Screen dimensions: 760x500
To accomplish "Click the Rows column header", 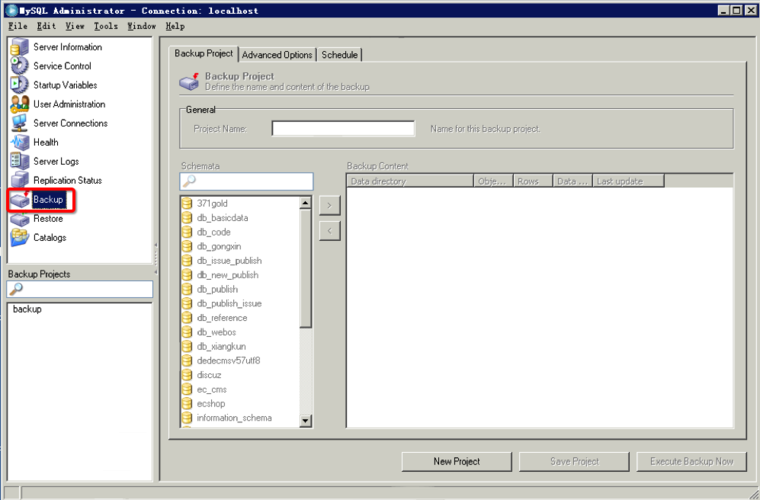I will point(533,181).
